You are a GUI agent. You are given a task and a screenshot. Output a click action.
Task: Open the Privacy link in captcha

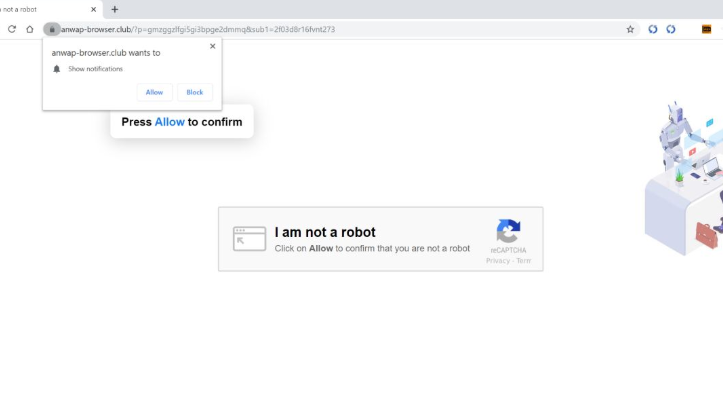497,261
